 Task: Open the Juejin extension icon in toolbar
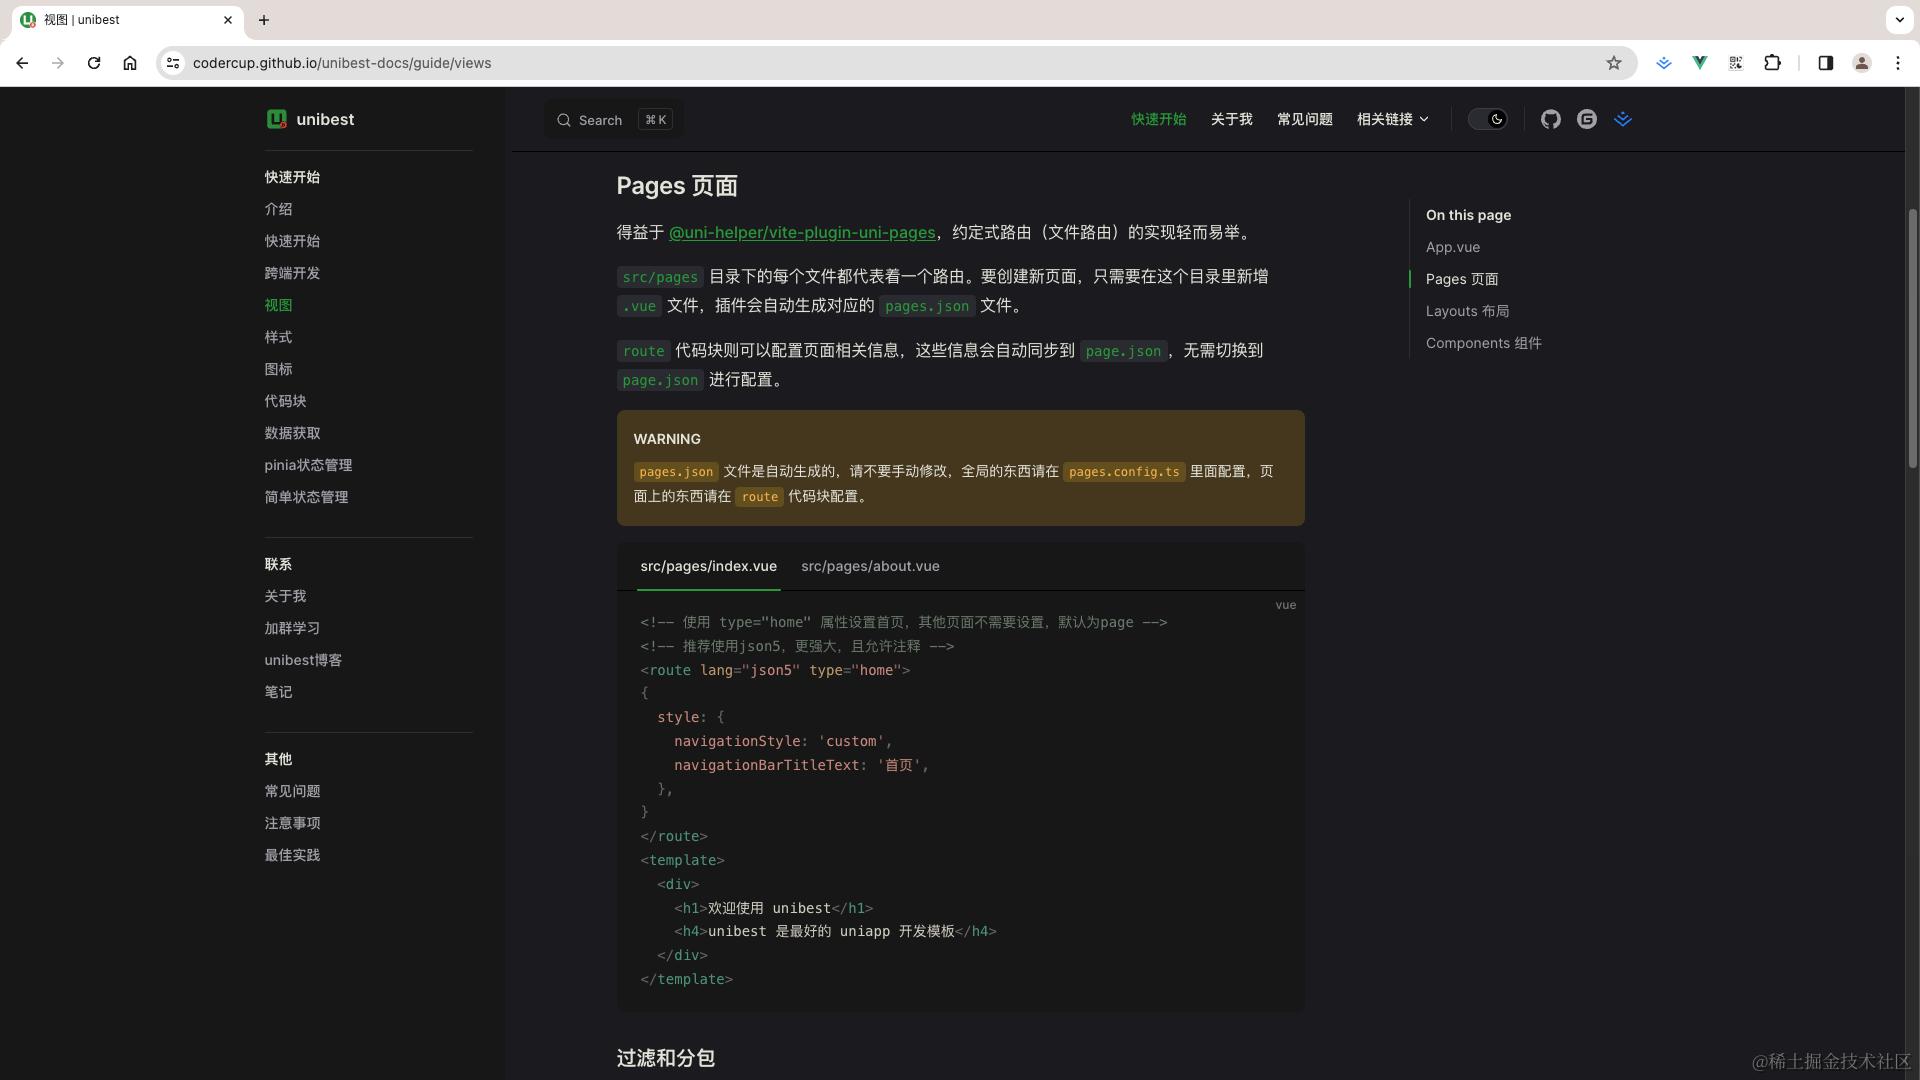point(1664,63)
